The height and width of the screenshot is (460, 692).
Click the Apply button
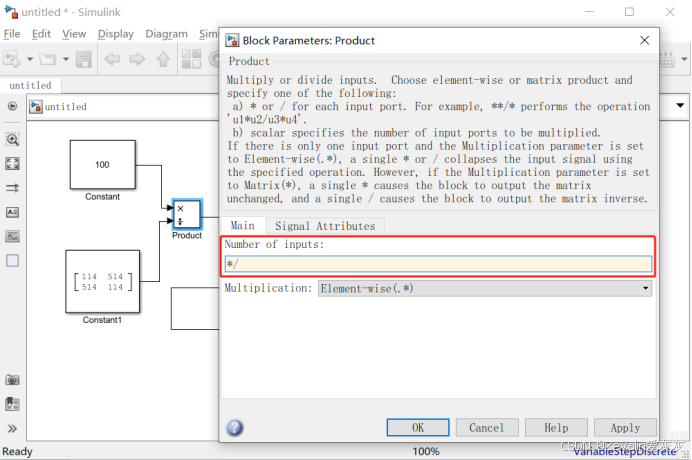tap(625, 427)
